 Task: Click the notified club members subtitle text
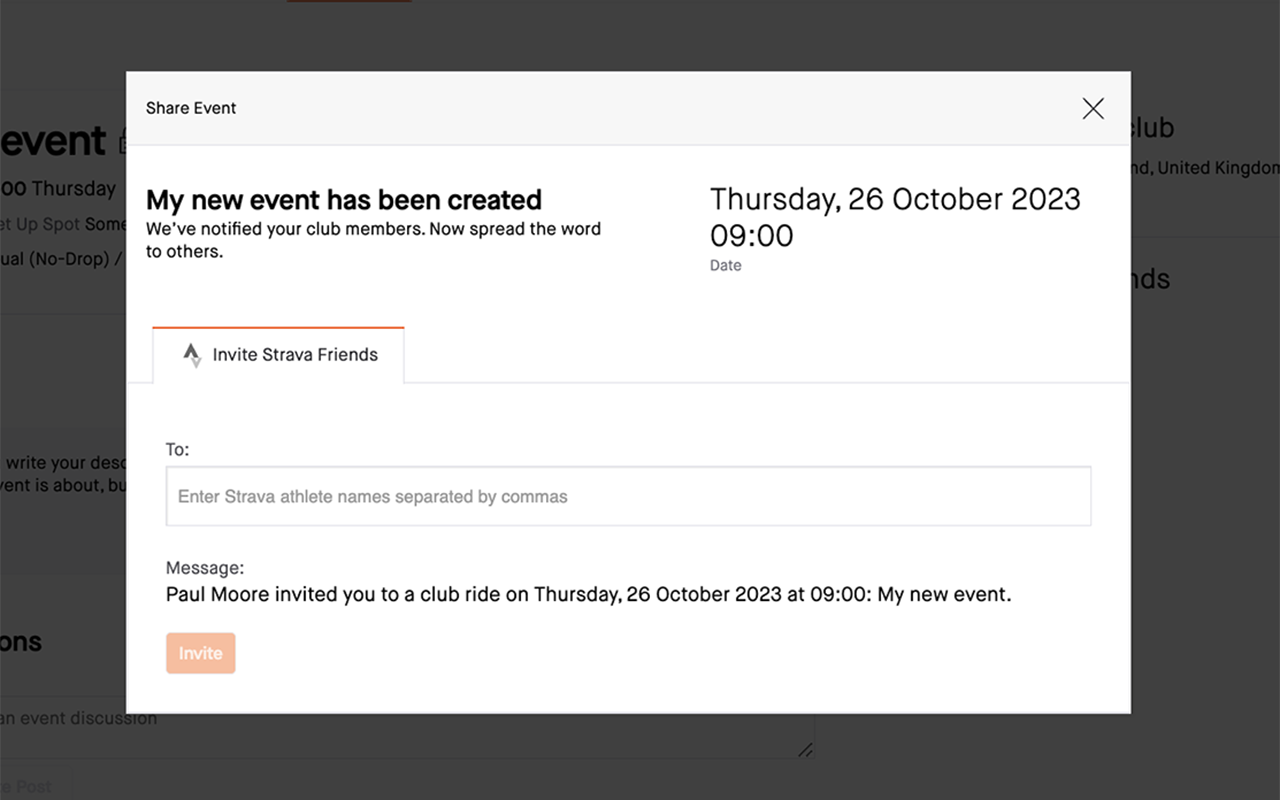point(374,240)
